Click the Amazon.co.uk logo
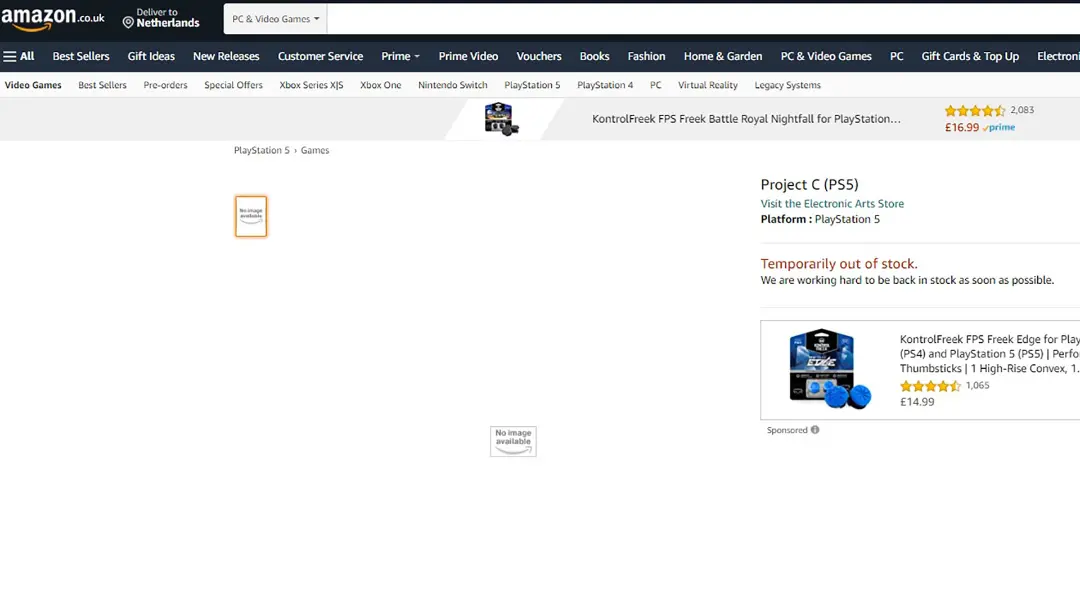The width and height of the screenshot is (1080, 608). [x=53, y=19]
